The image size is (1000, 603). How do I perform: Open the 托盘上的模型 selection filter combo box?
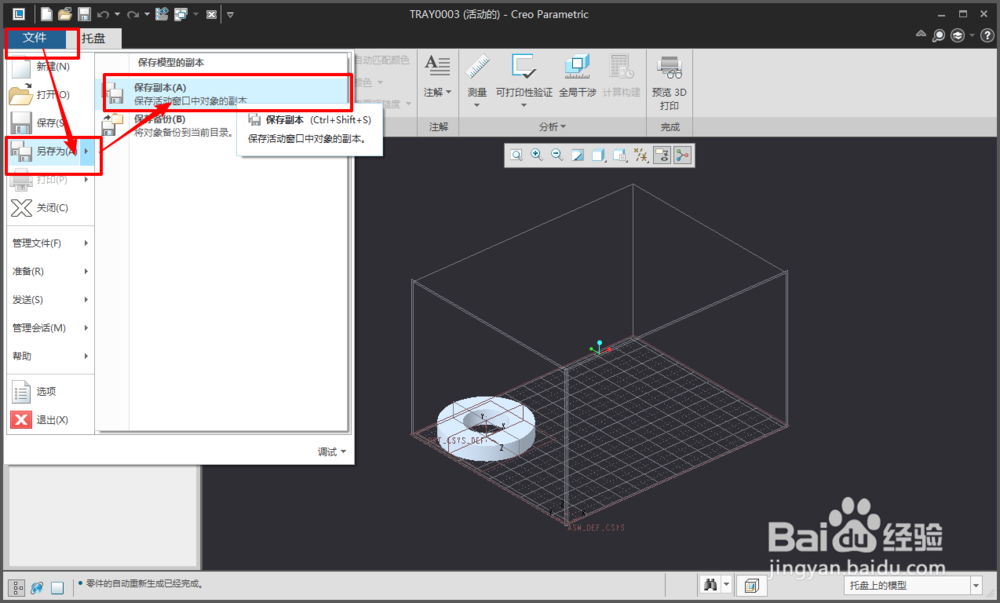[x=914, y=585]
